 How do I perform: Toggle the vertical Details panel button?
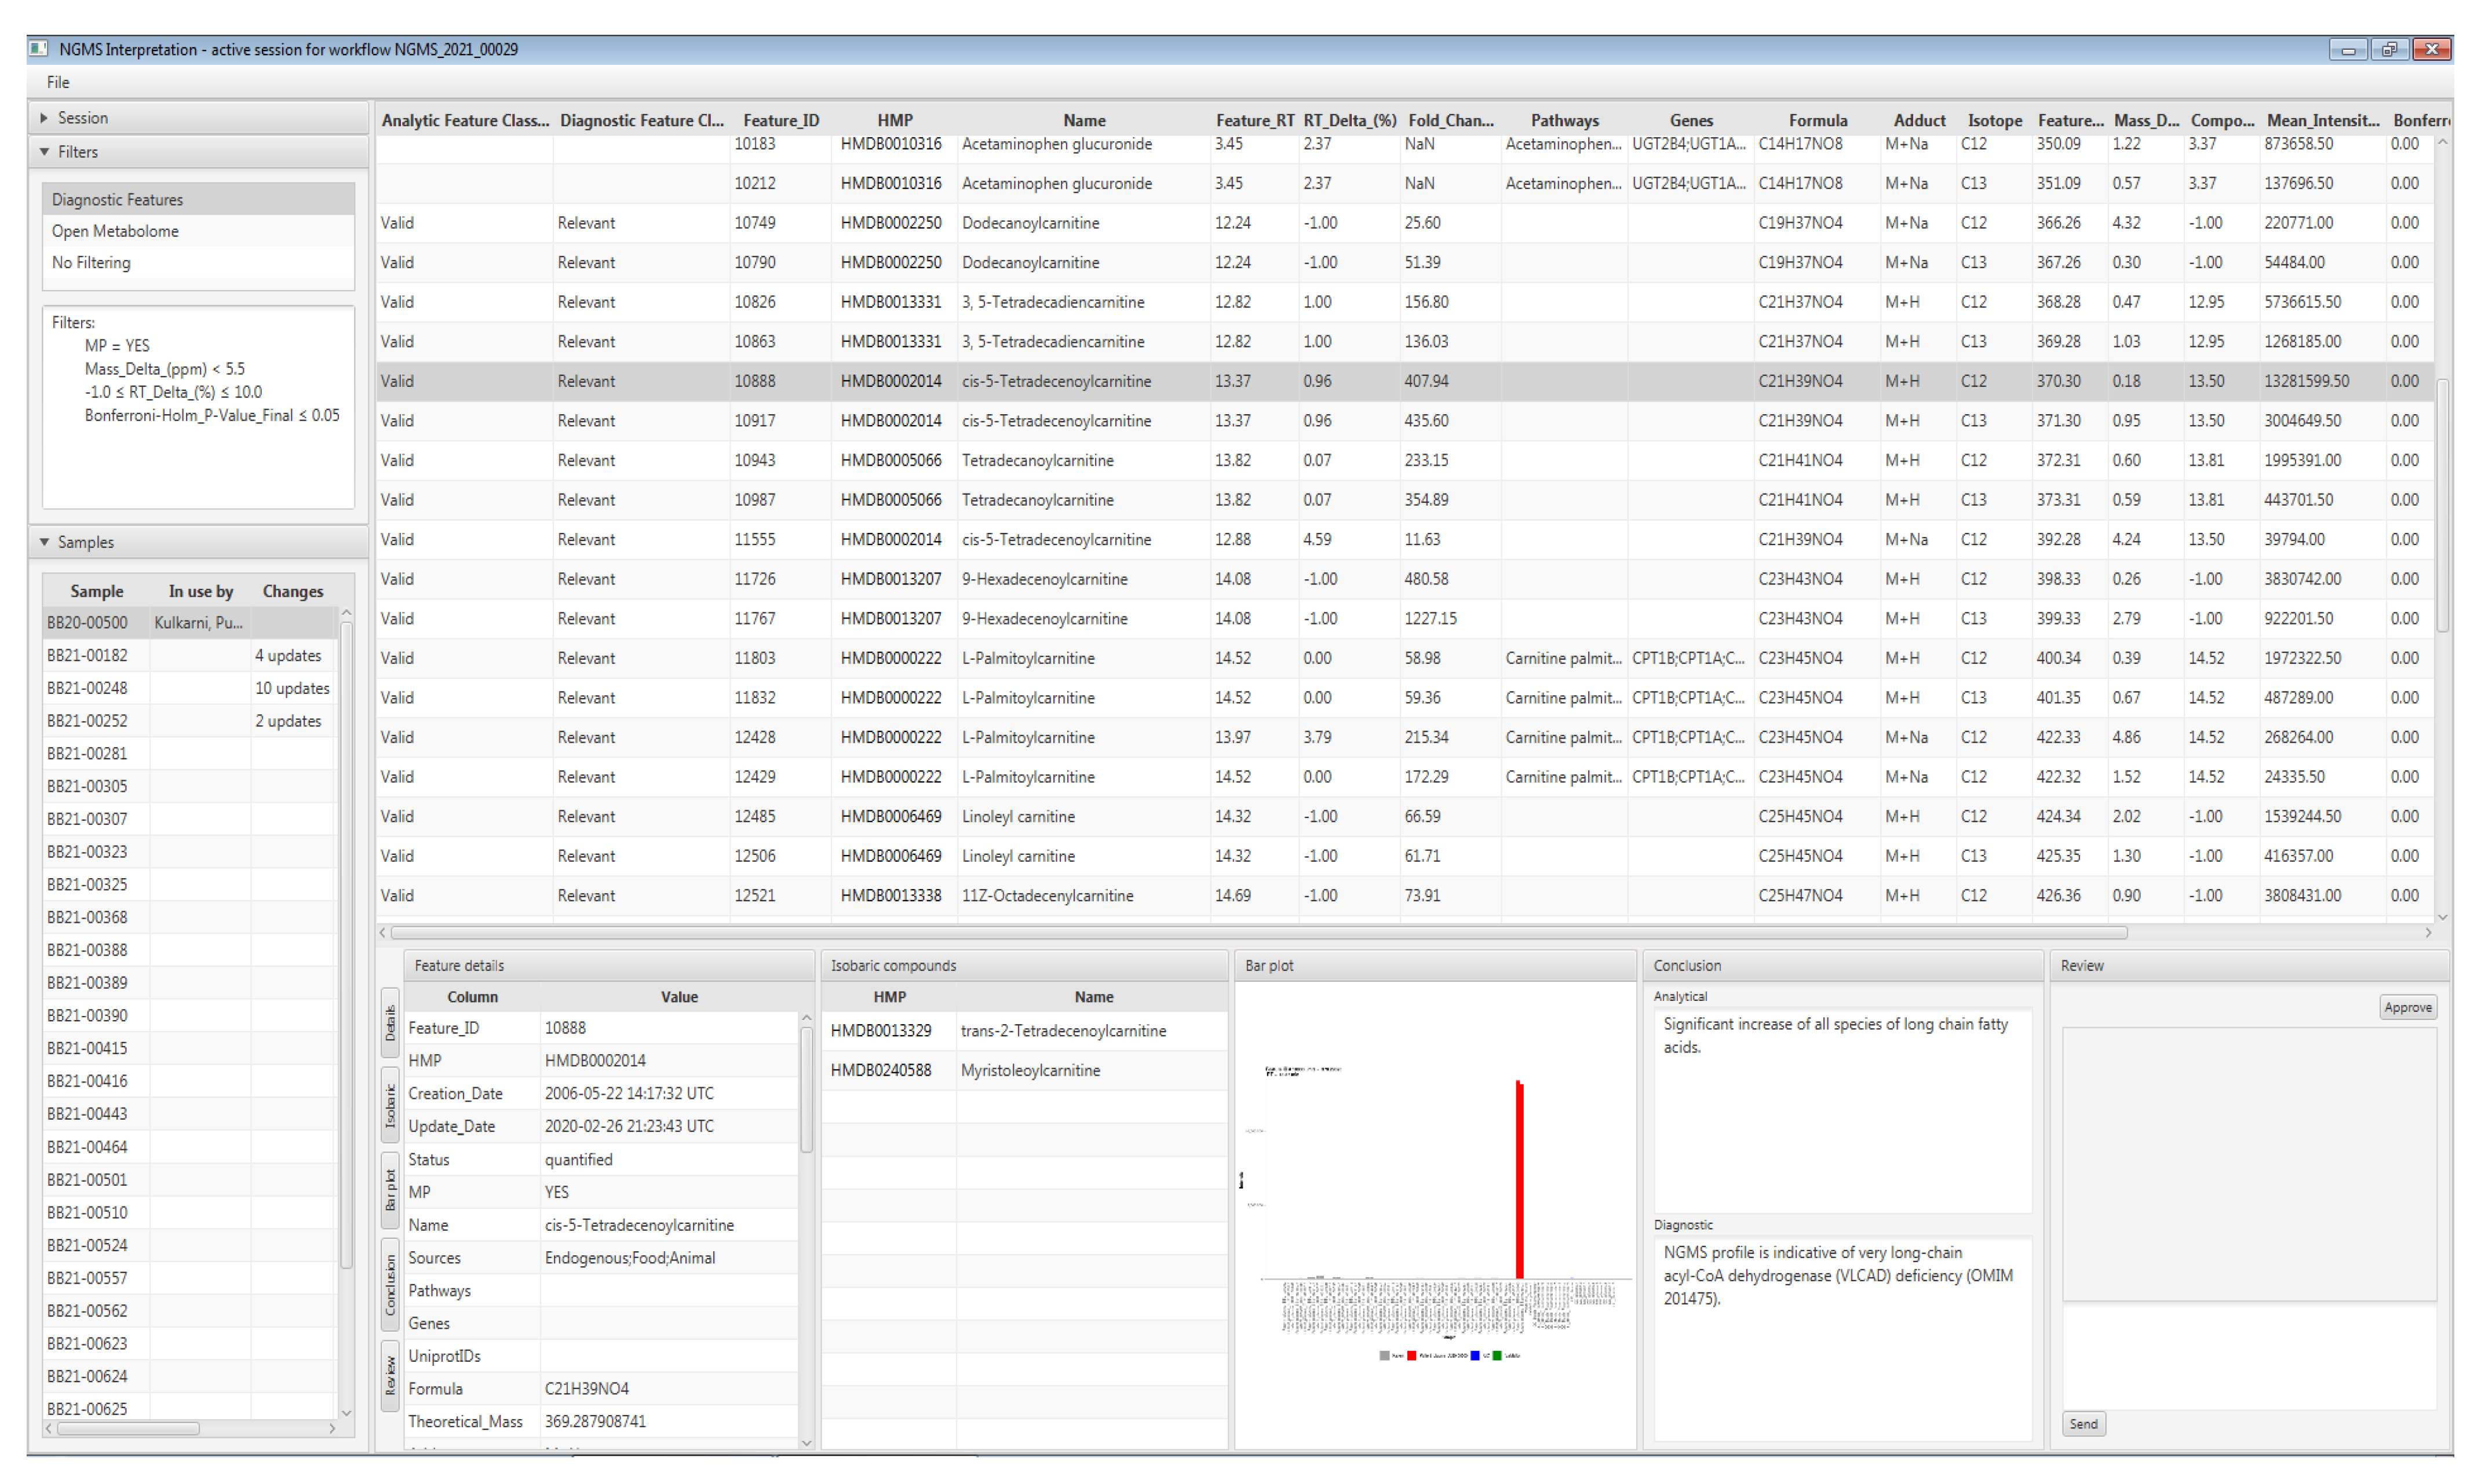[x=390, y=1024]
